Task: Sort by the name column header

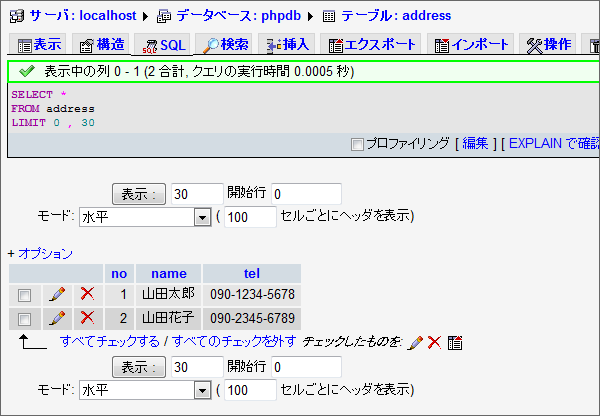Action: (168, 274)
